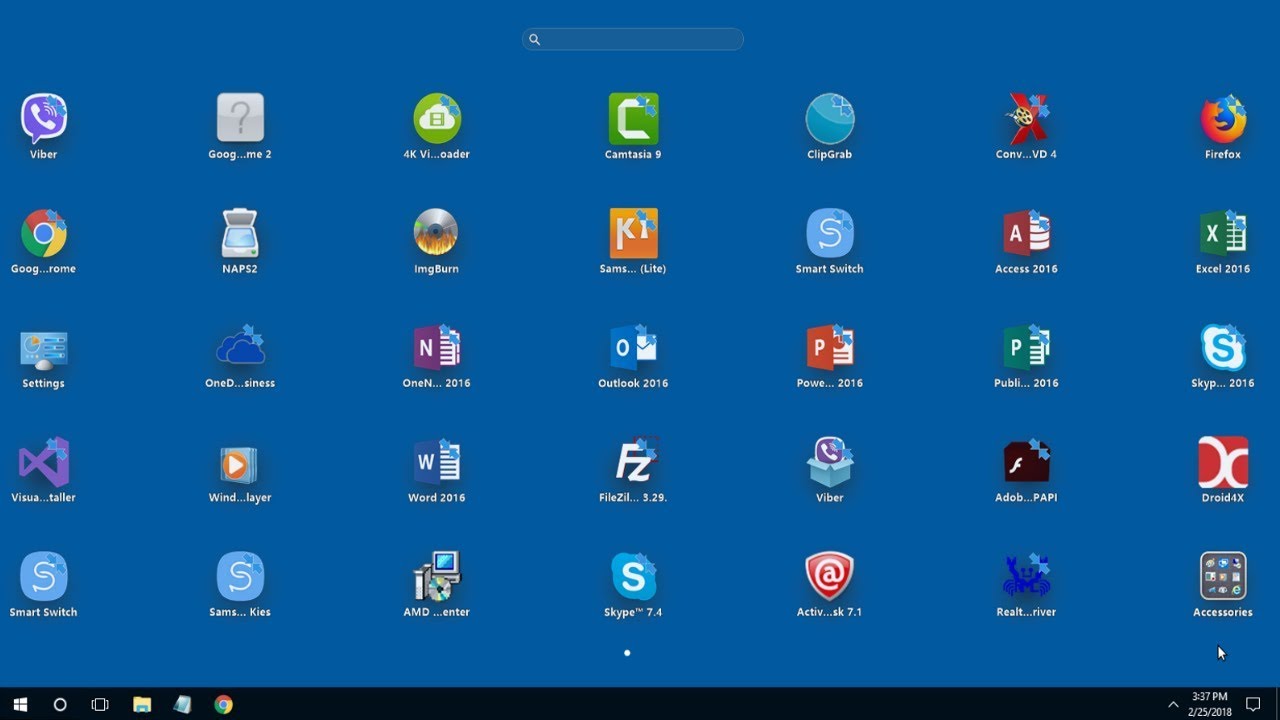
Task: Click the Chrome taskbar icon
Action: point(223,704)
